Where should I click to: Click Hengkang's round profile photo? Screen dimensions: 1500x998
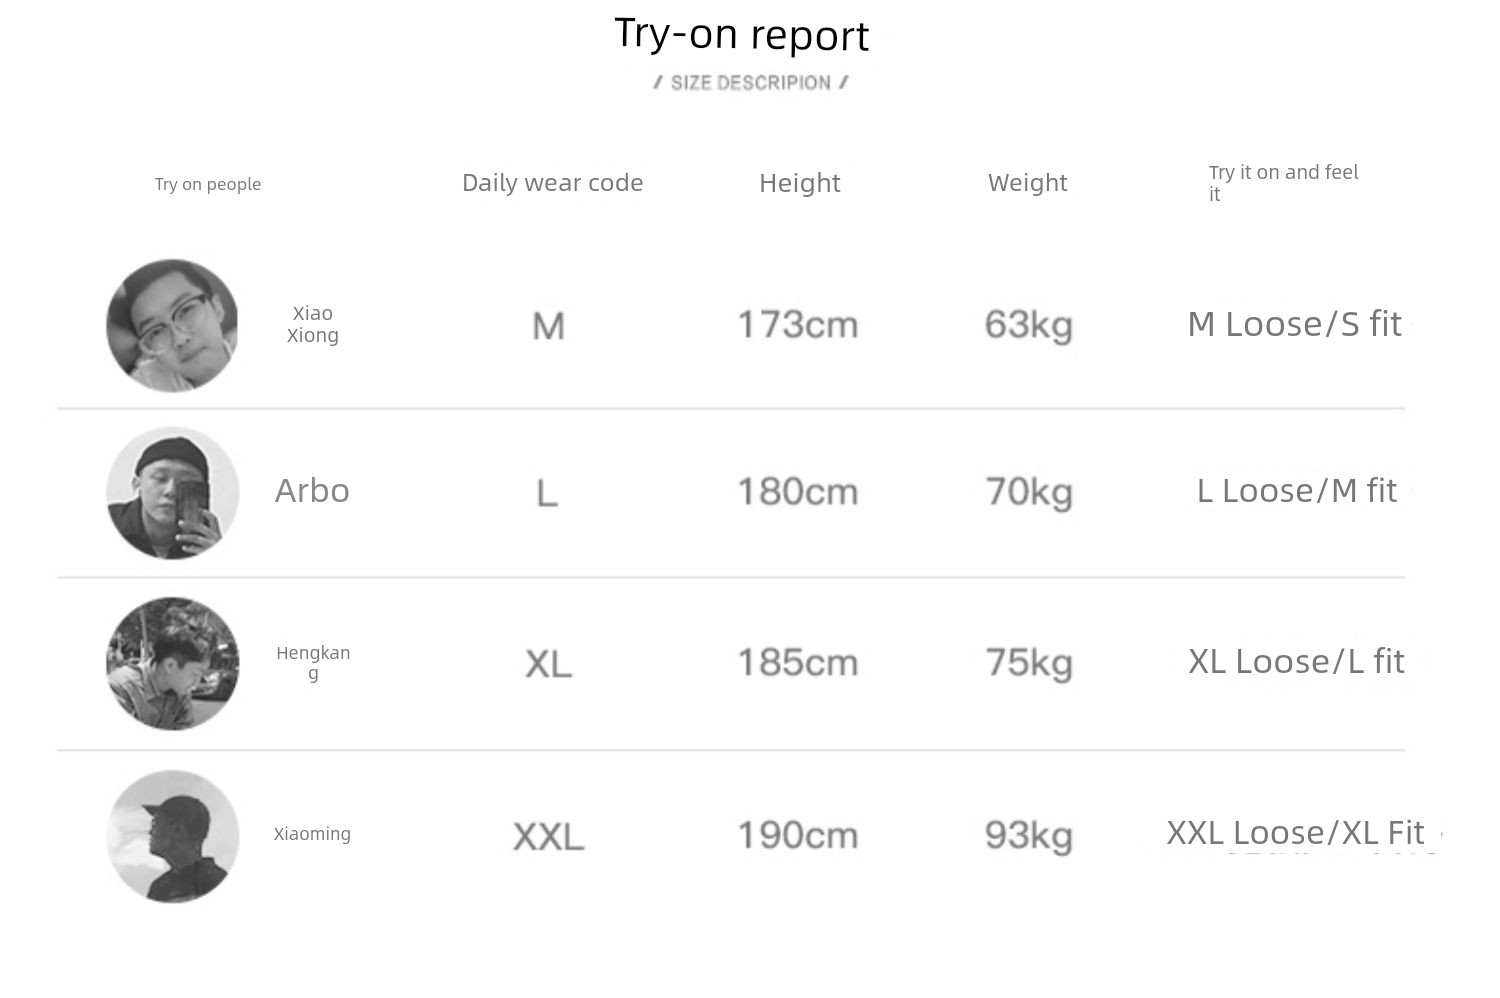[x=172, y=664]
